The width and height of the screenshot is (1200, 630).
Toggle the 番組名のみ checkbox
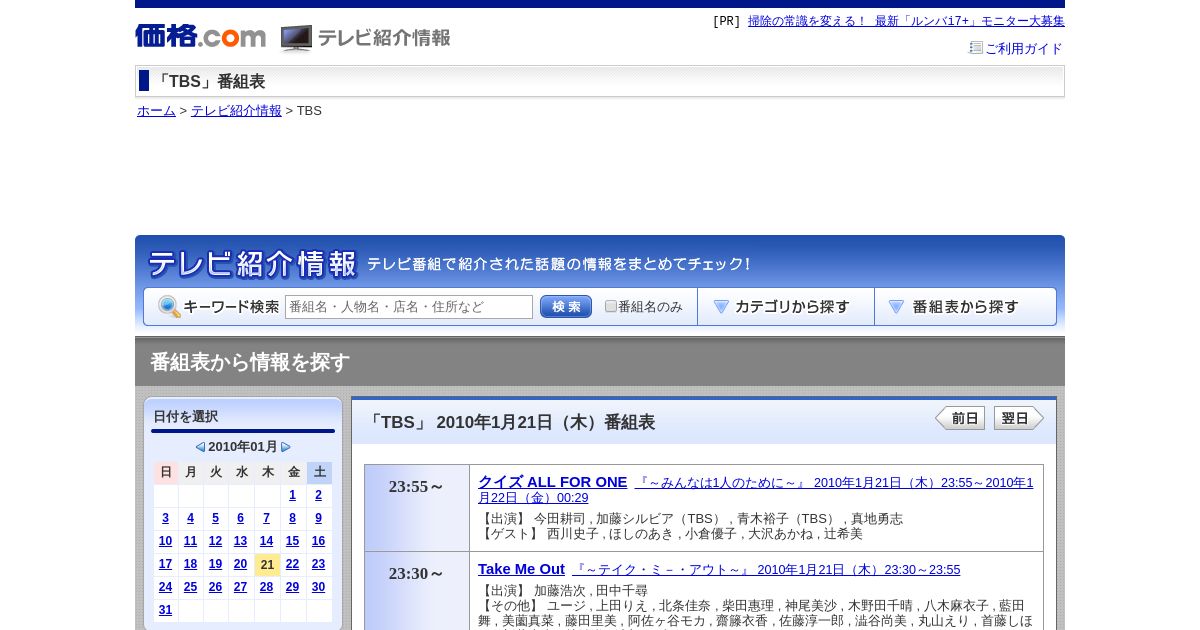(611, 306)
